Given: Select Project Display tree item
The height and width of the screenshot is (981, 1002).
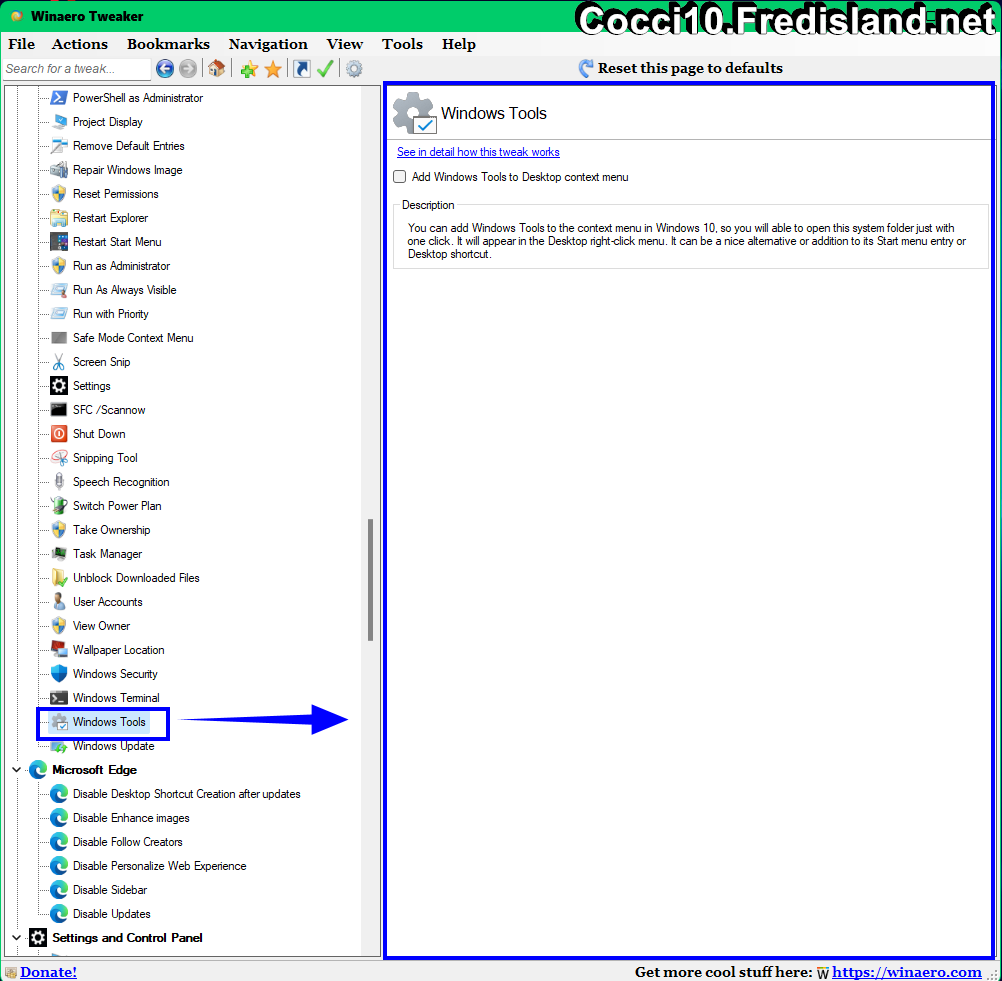Looking at the screenshot, I should 107,122.
